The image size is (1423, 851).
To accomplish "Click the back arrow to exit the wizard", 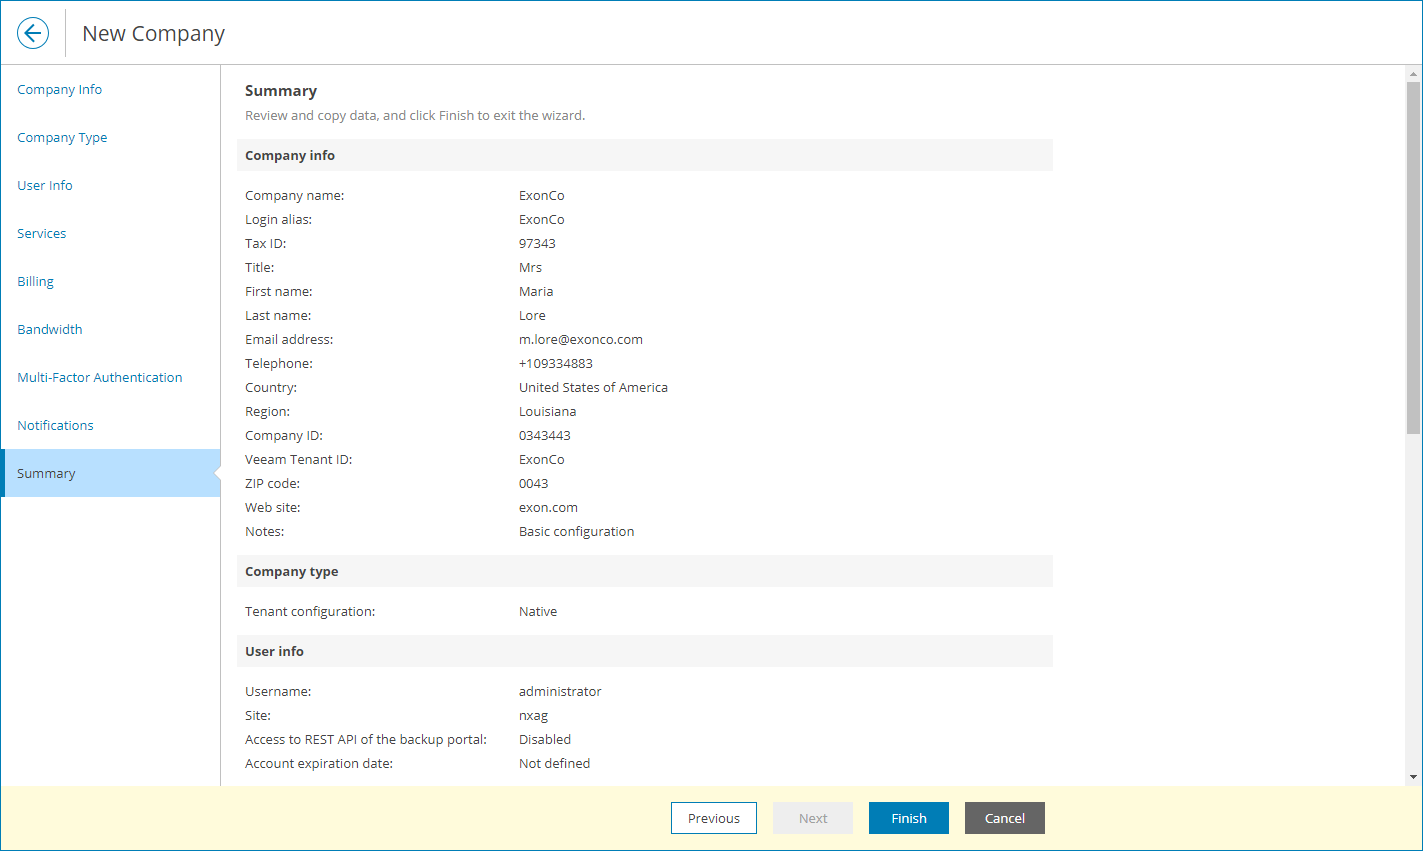I will coord(33,32).
